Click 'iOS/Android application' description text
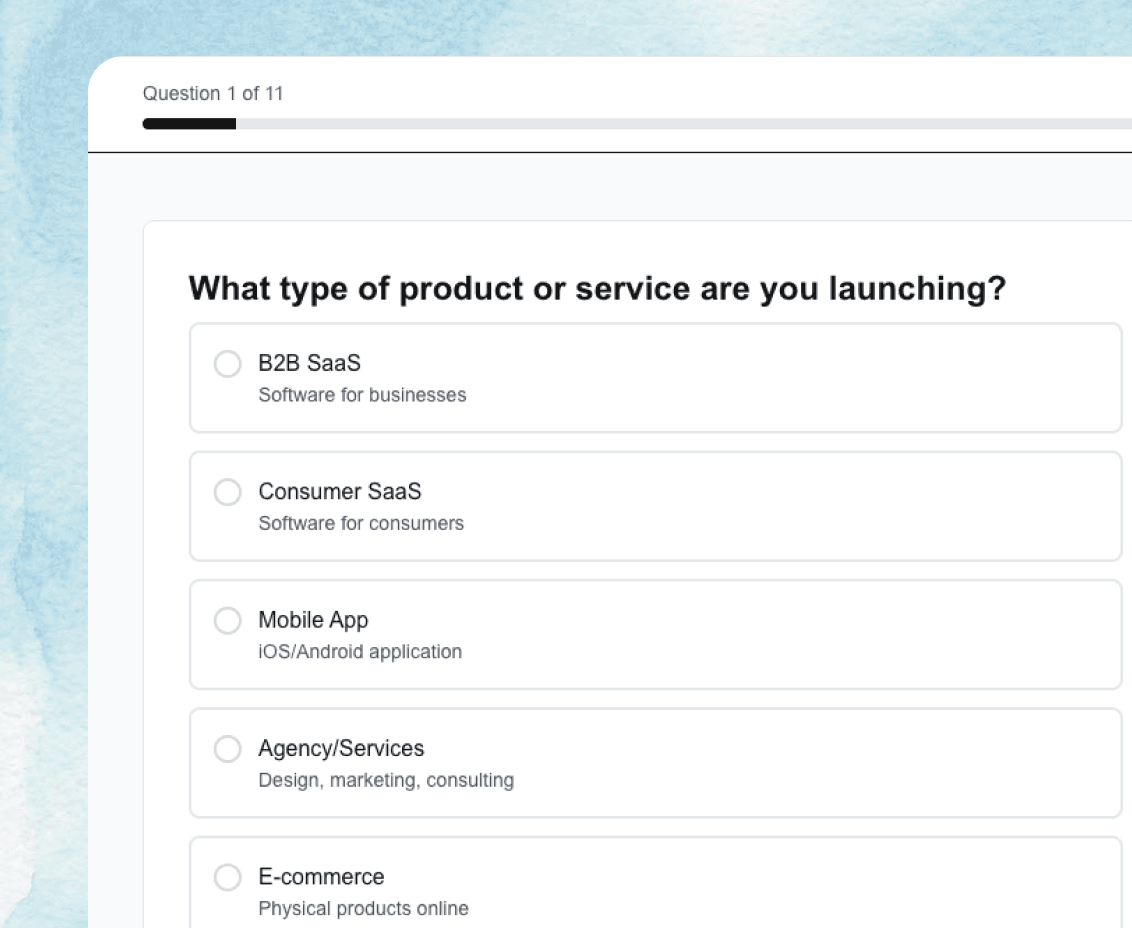The height and width of the screenshot is (928, 1132). point(360,652)
